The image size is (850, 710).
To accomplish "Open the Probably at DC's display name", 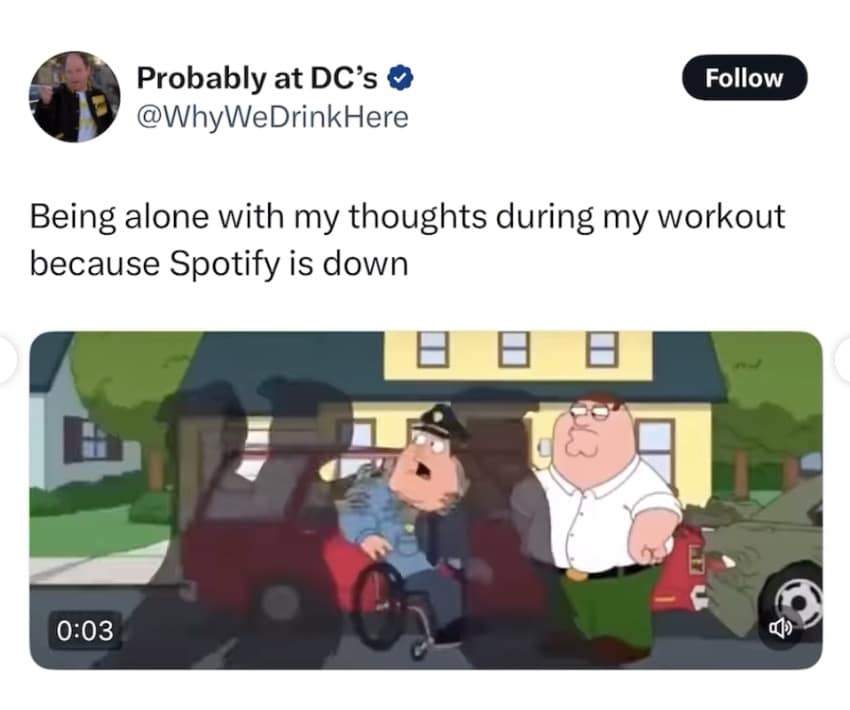I will point(257,78).
